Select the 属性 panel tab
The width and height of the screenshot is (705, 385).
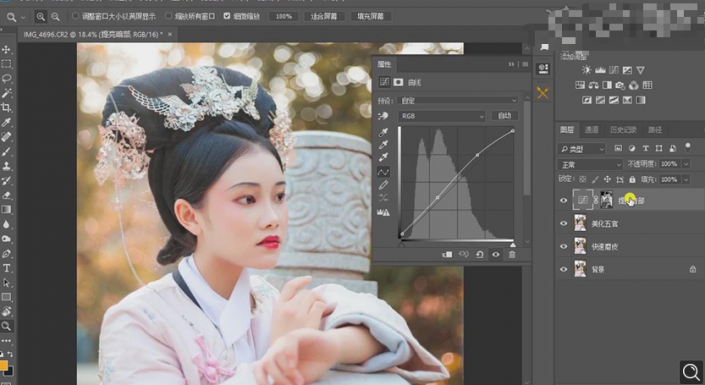coord(384,64)
